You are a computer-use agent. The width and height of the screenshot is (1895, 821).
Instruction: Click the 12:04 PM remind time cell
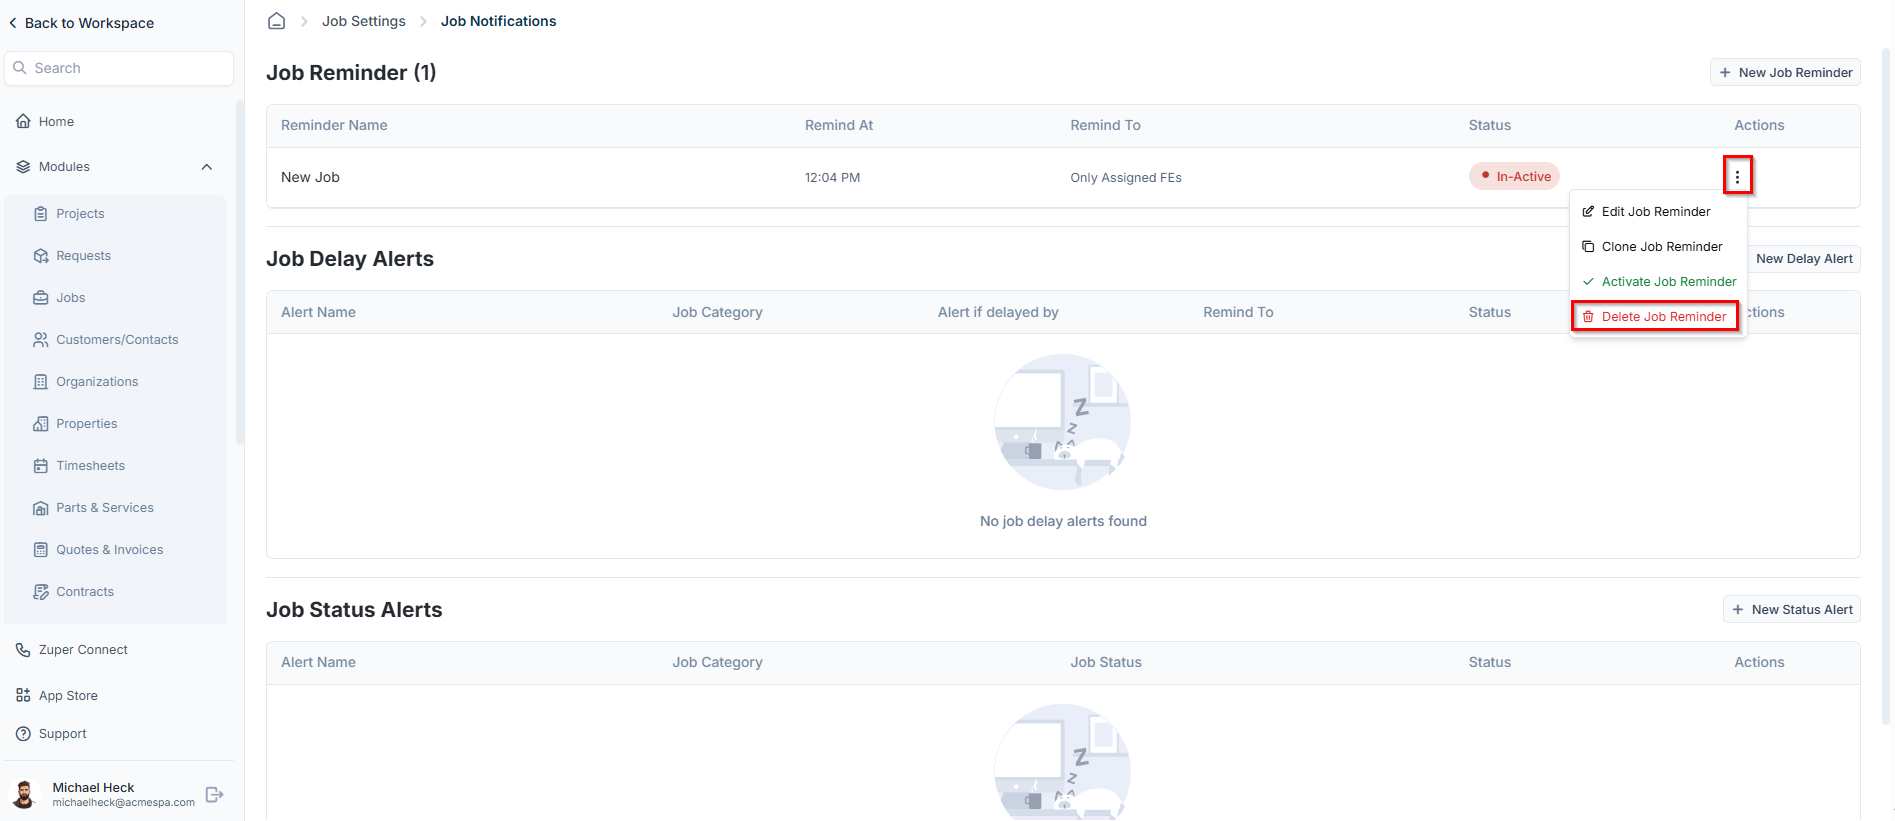832,178
